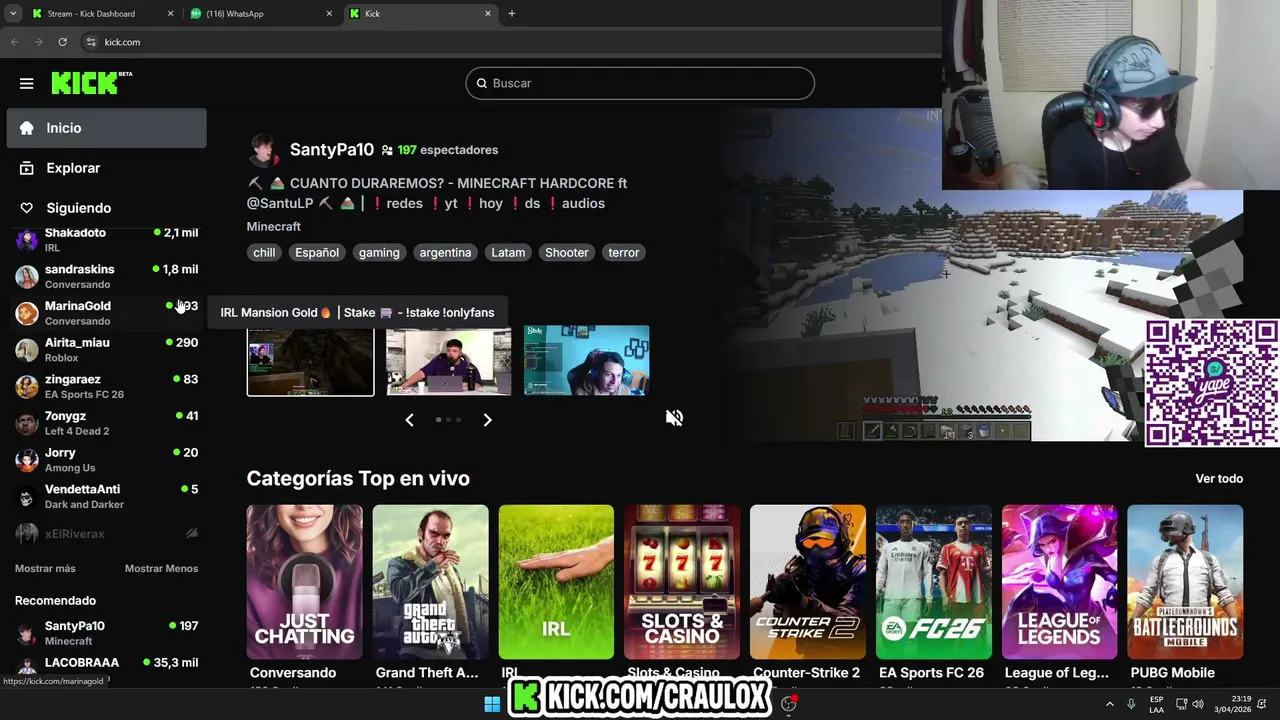Click Mostrar Menos in sidebar
Image resolution: width=1280 pixels, height=720 pixels.
pyautogui.click(x=161, y=568)
